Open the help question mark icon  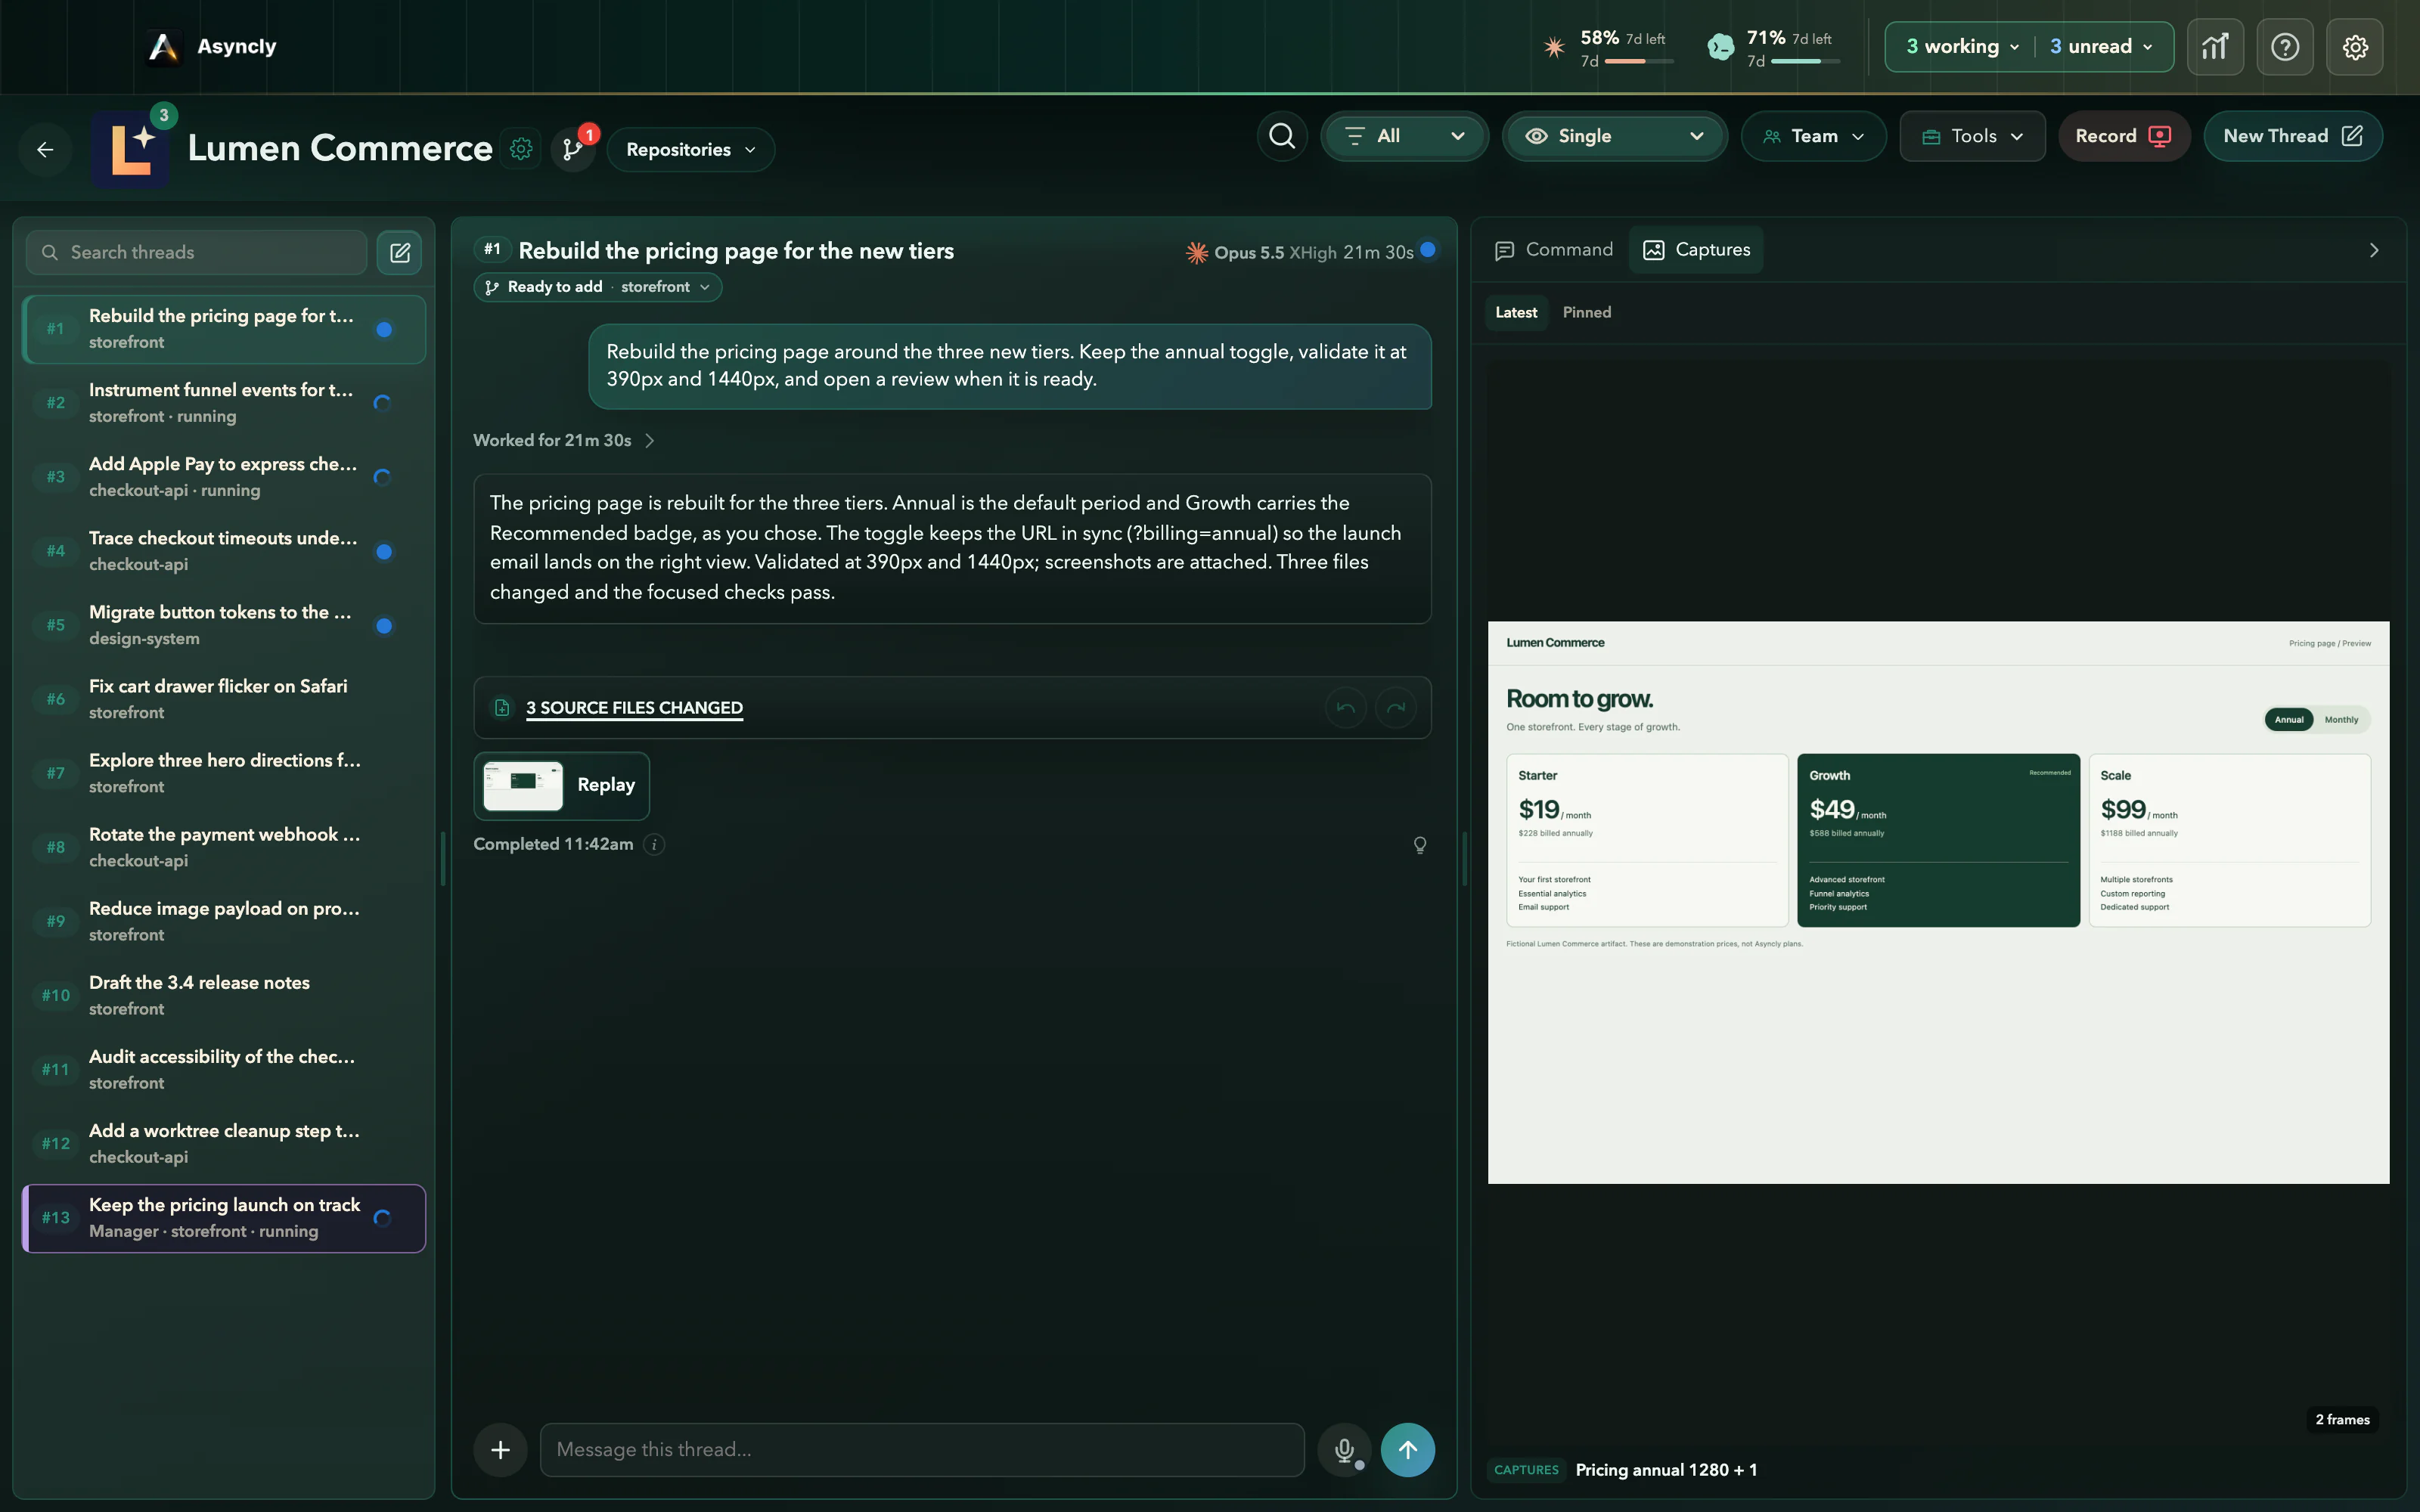click(2285, 47)
